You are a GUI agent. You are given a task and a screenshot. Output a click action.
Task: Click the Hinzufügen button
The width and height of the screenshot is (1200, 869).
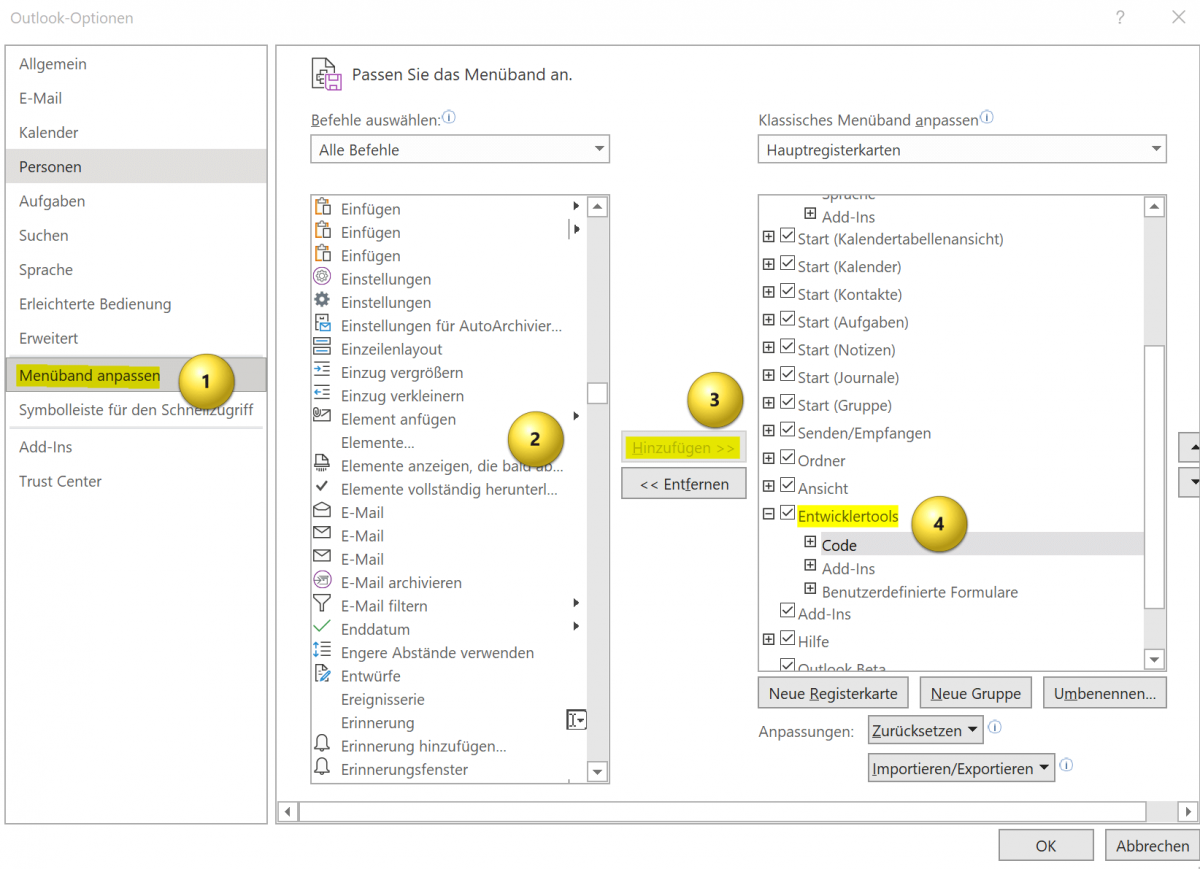point(683,447)
